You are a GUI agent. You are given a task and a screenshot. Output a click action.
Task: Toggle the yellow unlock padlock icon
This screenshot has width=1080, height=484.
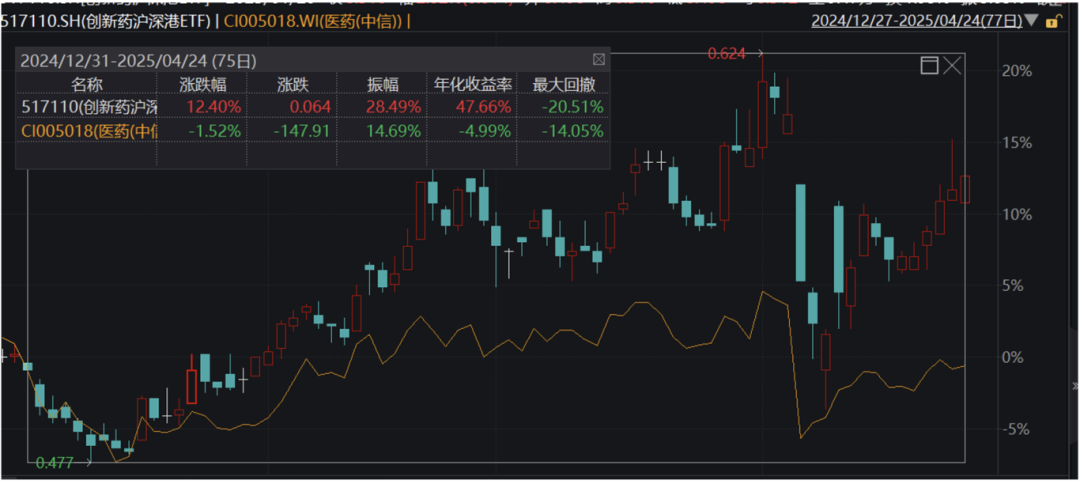point(1052,22)
